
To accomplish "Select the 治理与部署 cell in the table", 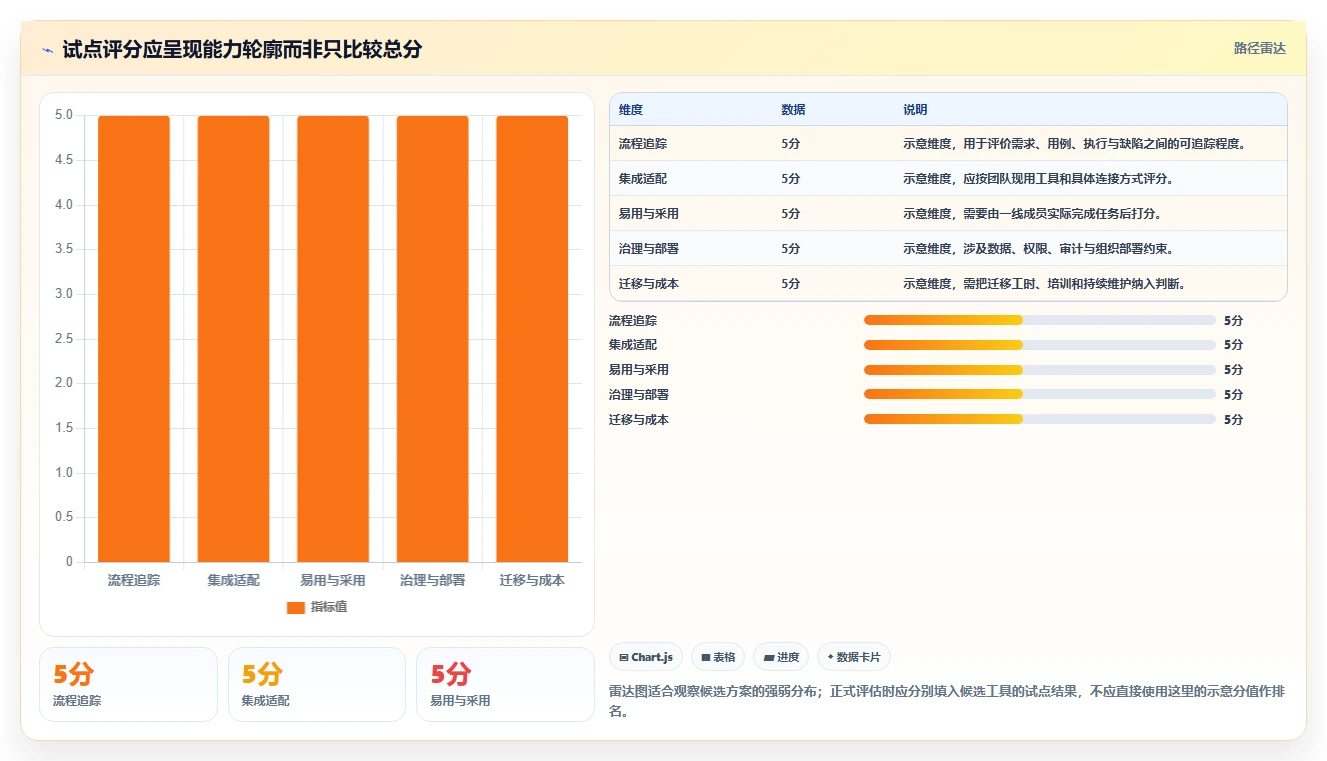I will point(649,249).
